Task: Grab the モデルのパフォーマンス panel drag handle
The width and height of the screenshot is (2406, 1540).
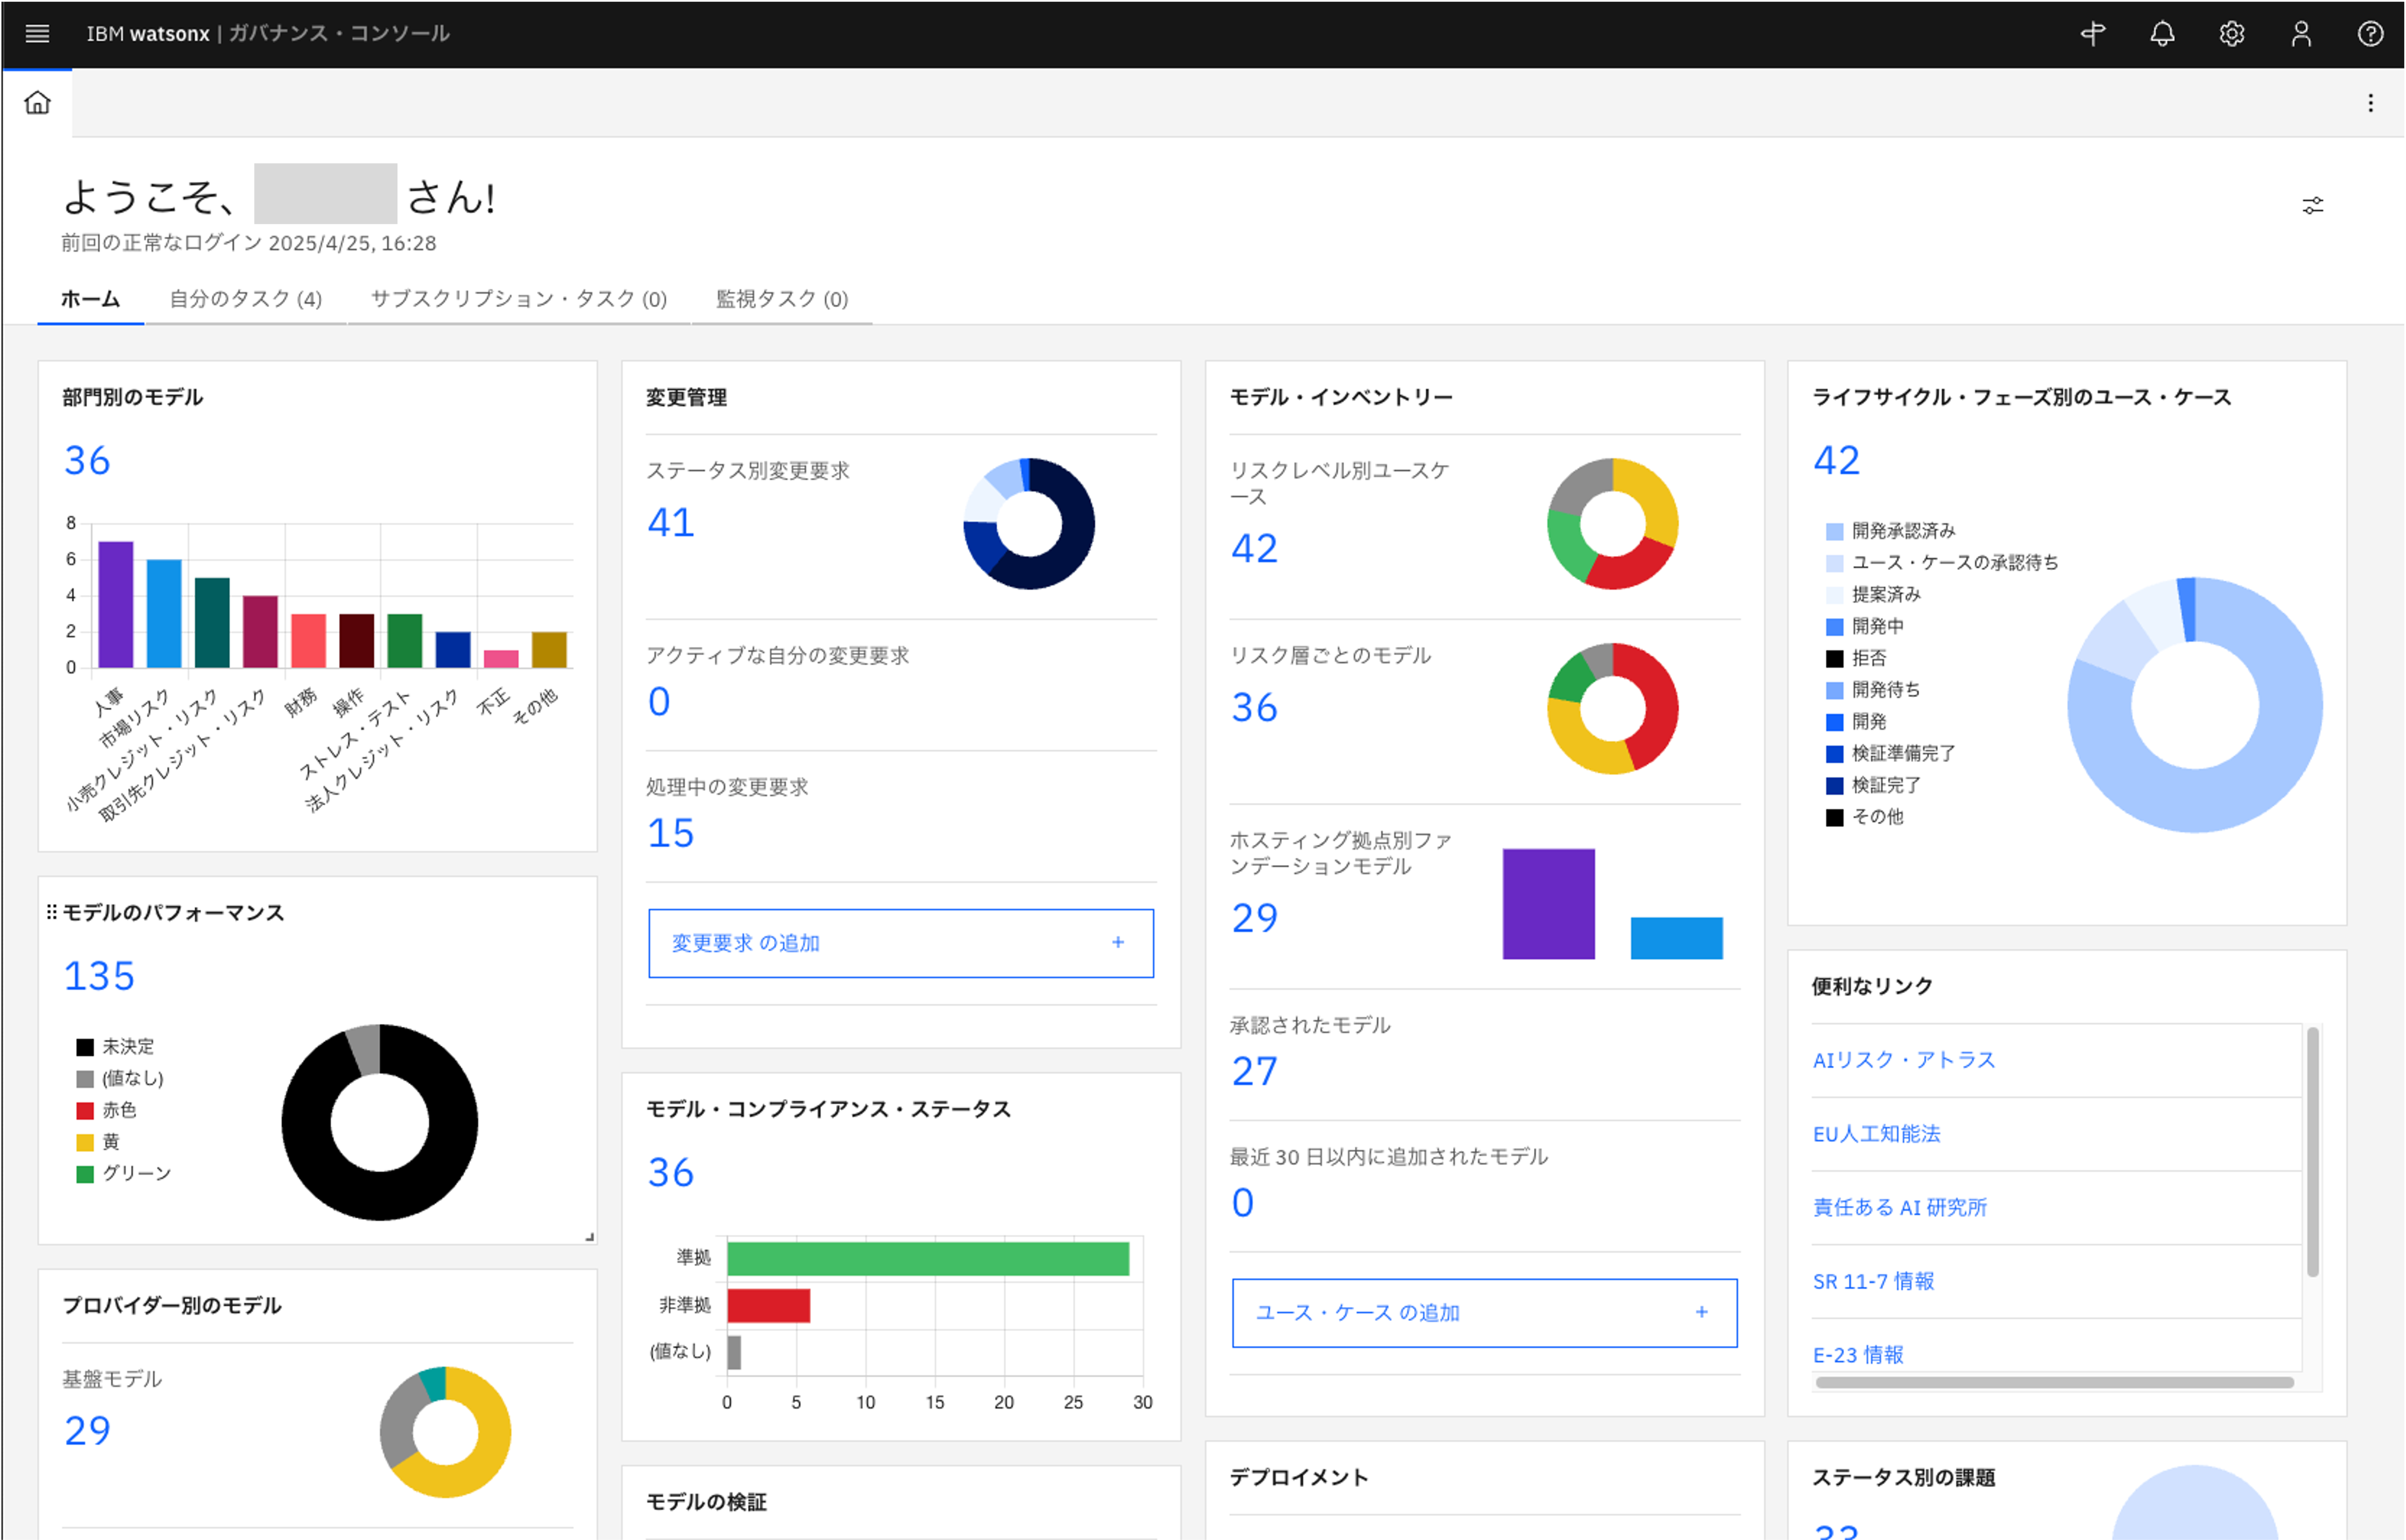Action: (52, 912)
